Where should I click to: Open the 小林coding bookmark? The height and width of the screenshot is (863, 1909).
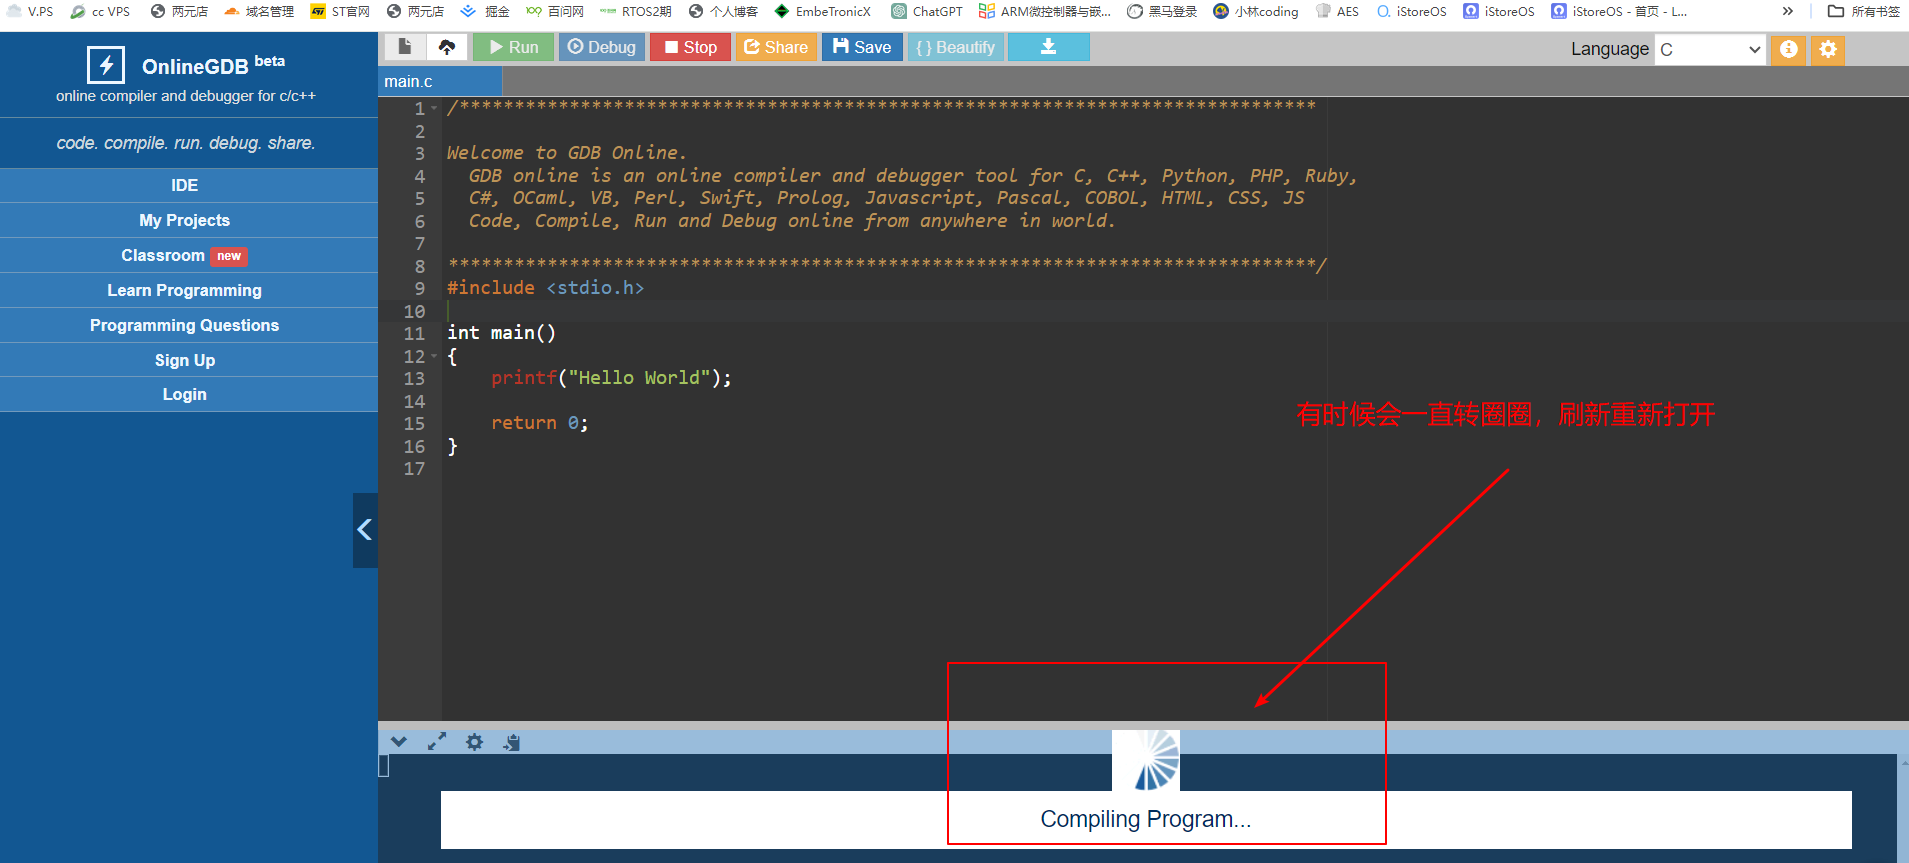coord(1256,11)
